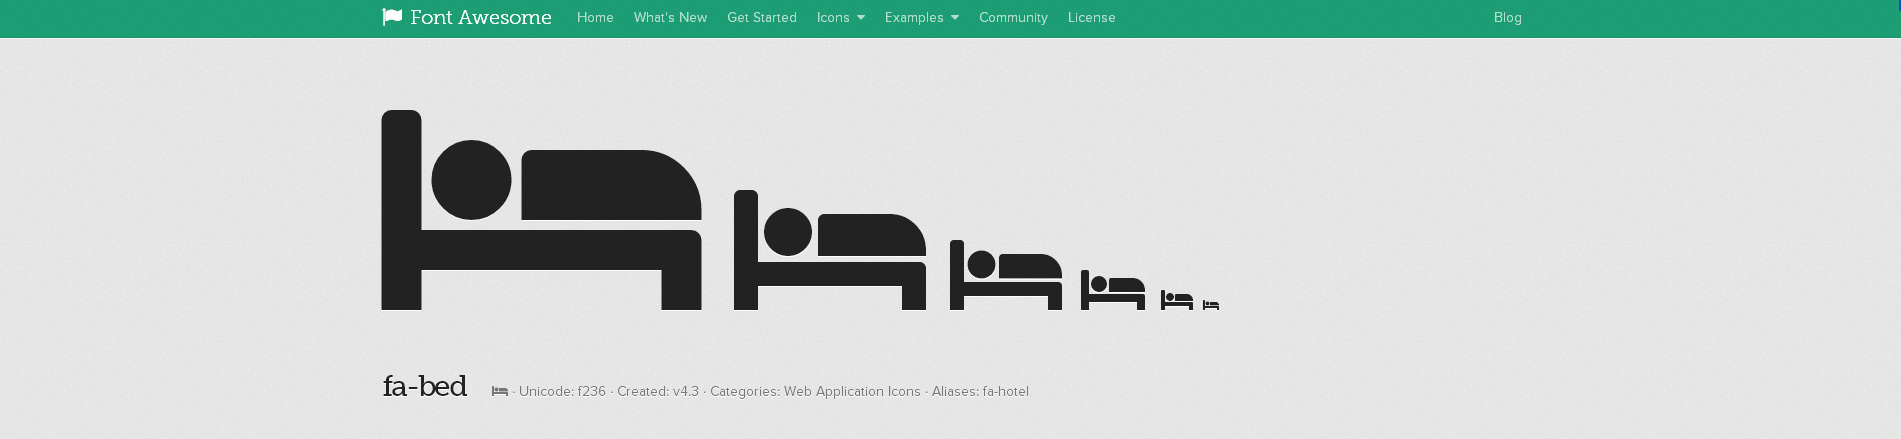Screen dimensions: 1901x439
Task: Click the caret arrow next to Icons
Action: [861, 18]
